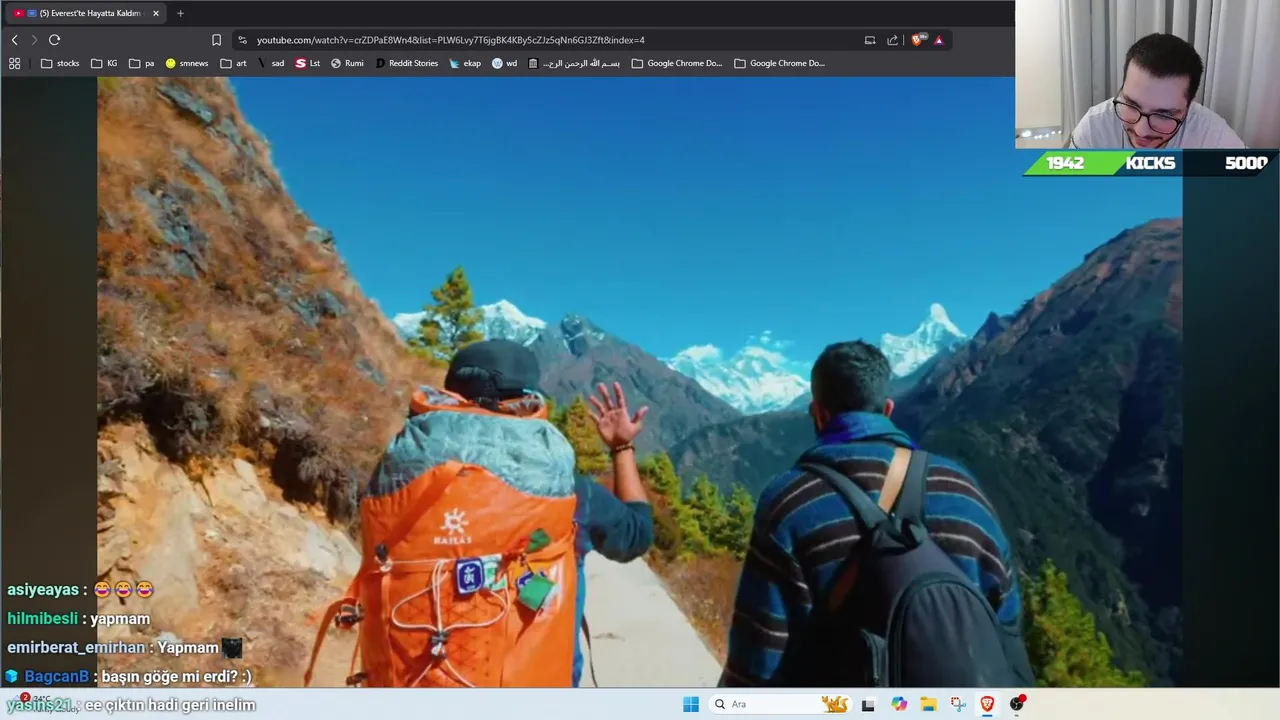This screenshot has height=720, width=1280.
Task: Click the YouTube URL address bar
Action: [x=450, y=40]
